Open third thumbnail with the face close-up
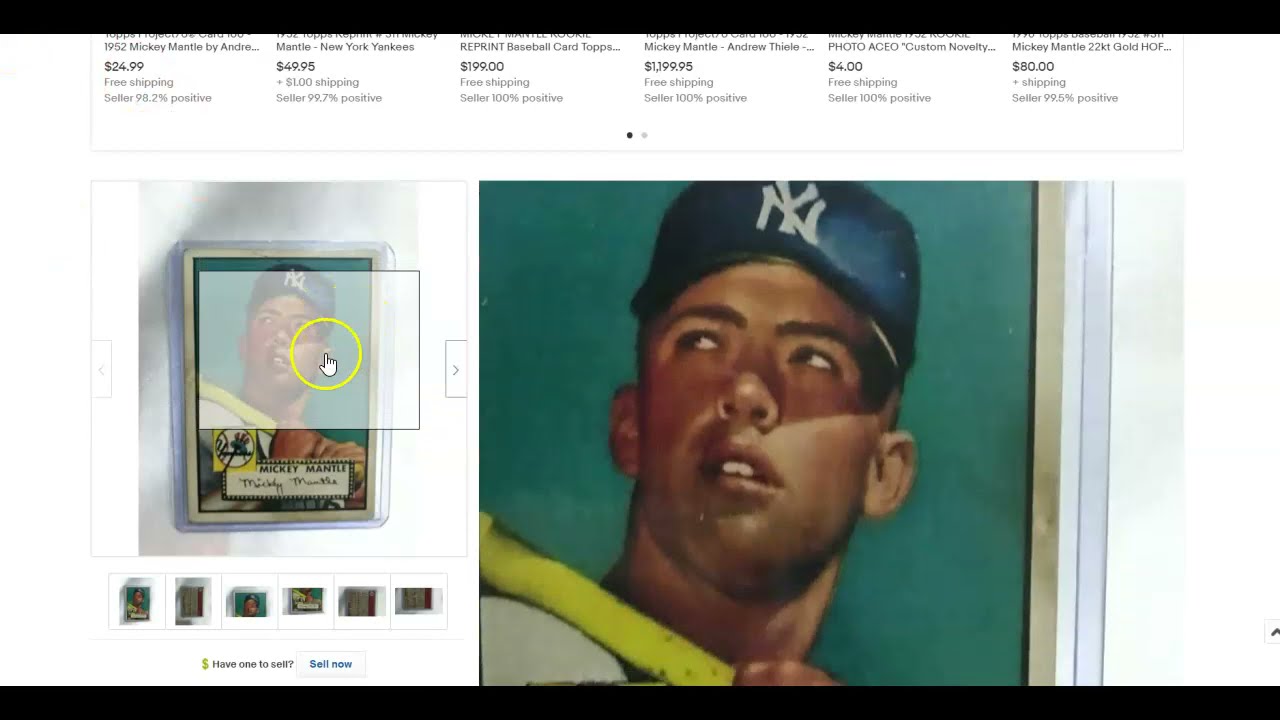This screenshot has width=1280, height=720. click(249, 601)
